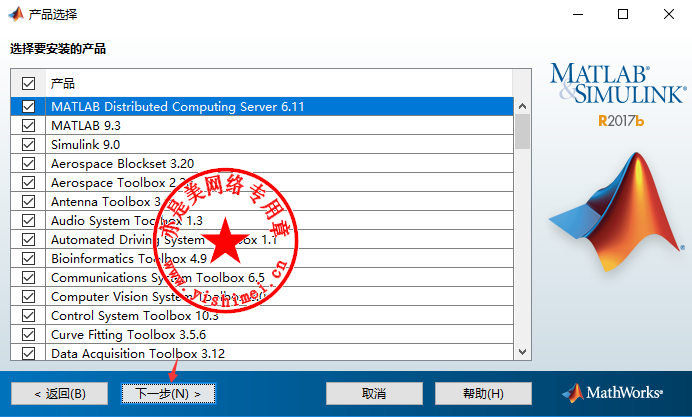The image size is (692, 417).
Task: Minimize the 产品选择 installer window
Action: [578, 14]
